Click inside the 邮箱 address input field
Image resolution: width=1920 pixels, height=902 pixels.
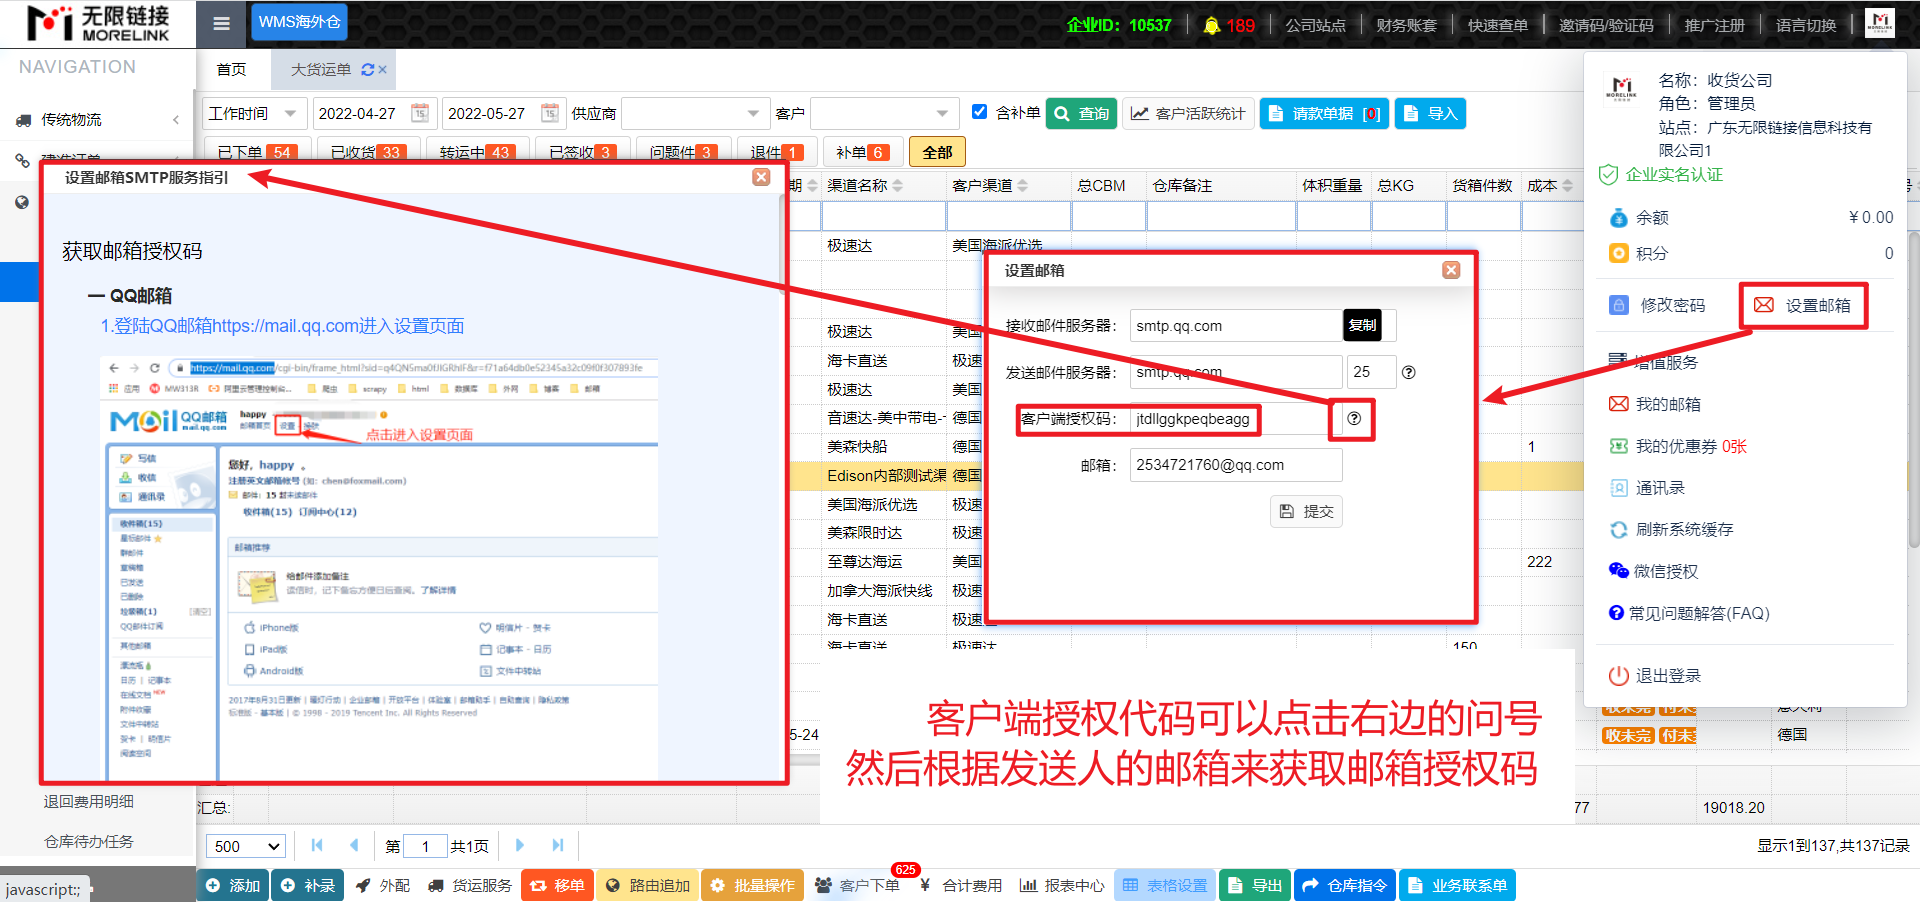(1235, 465)
